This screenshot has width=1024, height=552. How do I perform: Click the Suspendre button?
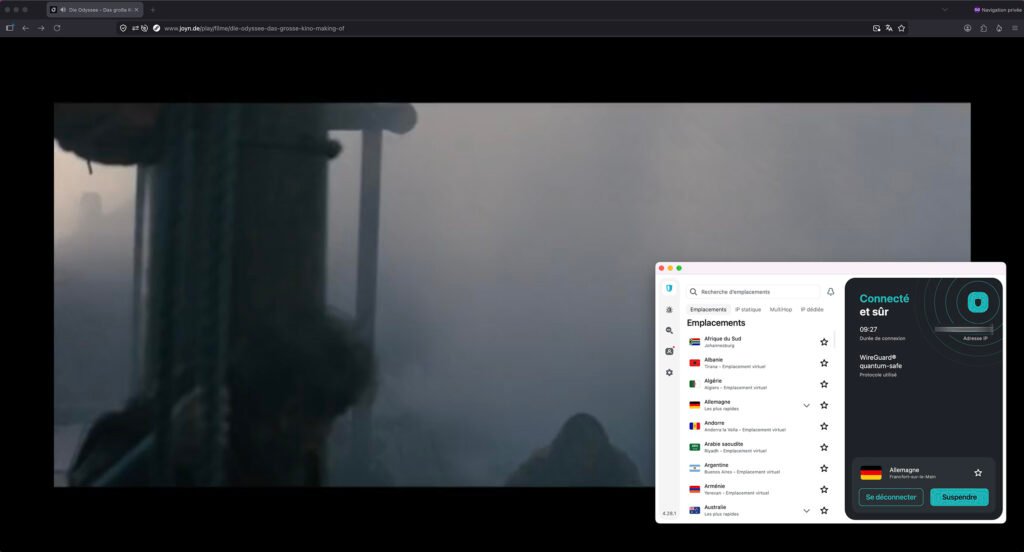(x=959, y=497)
